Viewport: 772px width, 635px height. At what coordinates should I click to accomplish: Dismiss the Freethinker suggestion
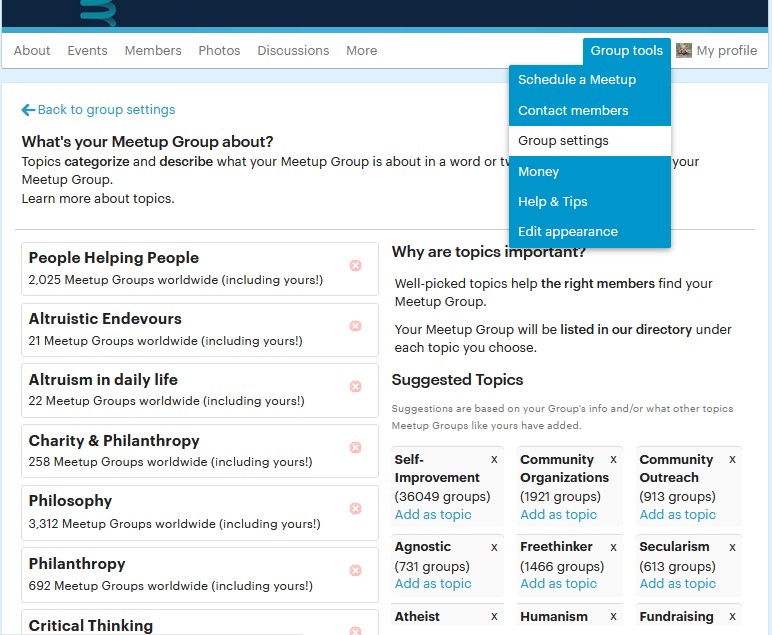pyautogui.click(x=613, y=547)
